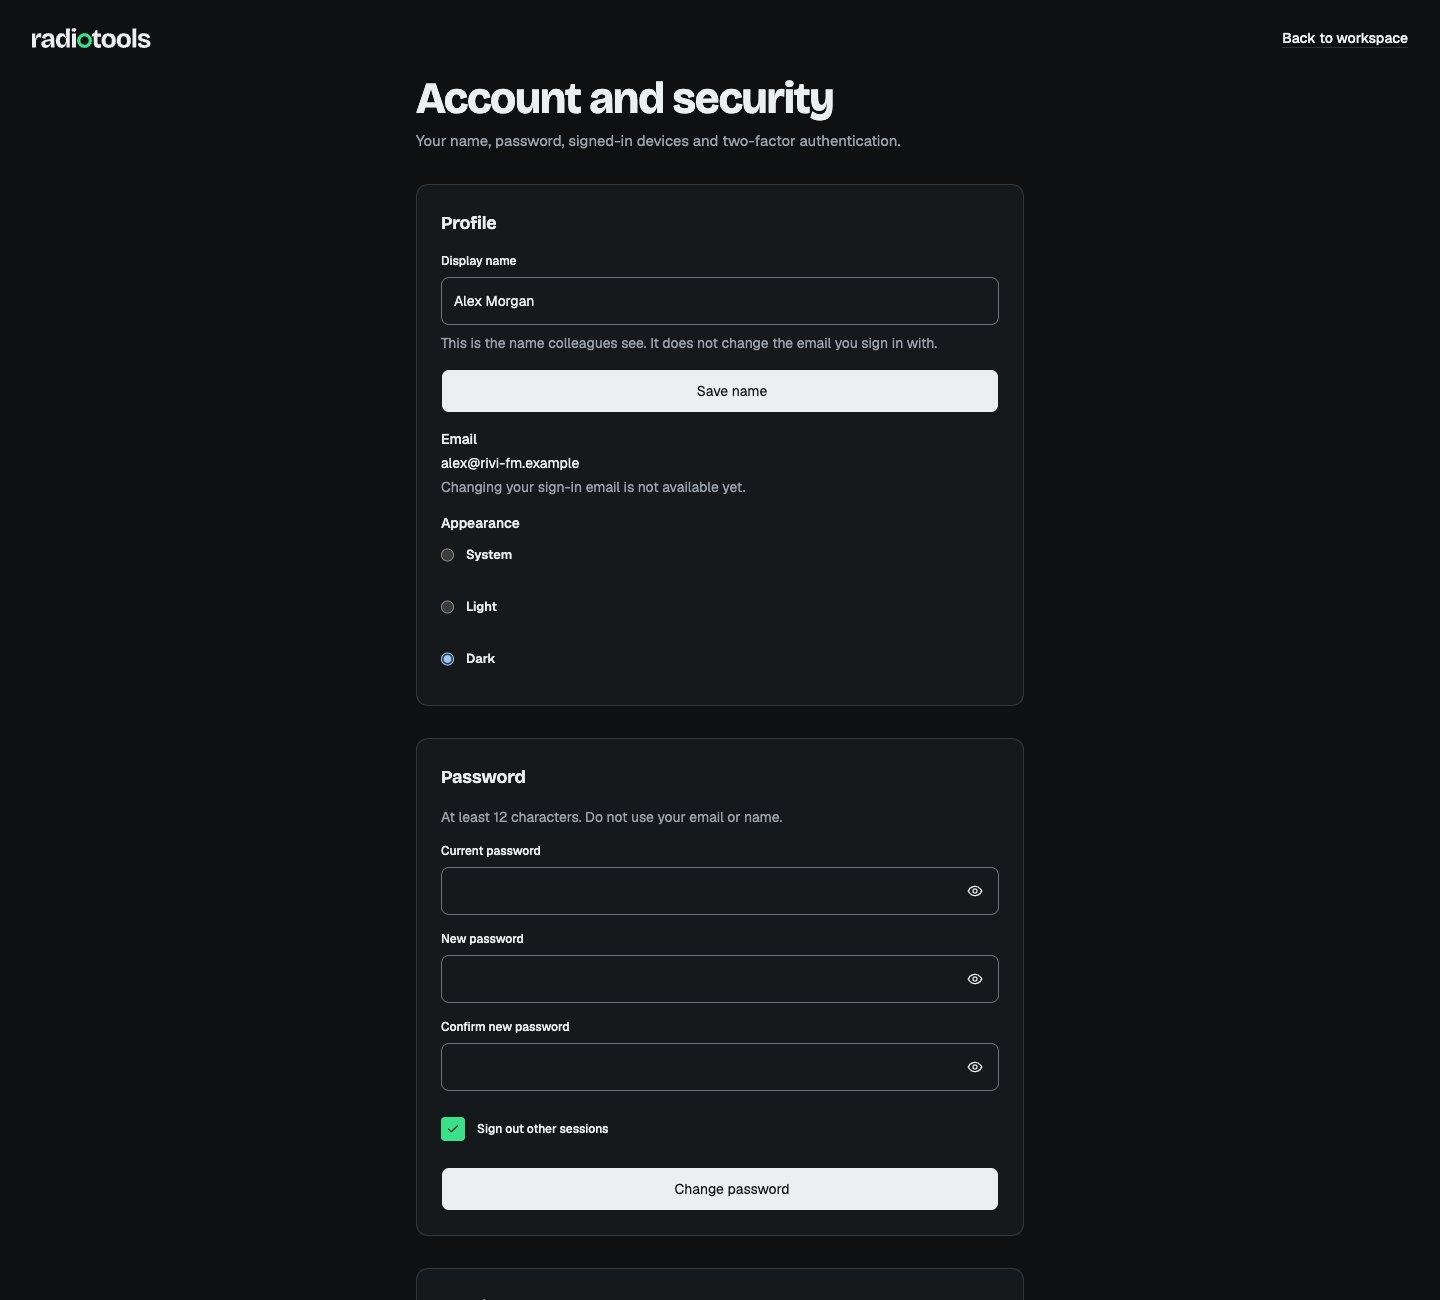The image size is (1440, 1300).
Task: Click 'Changing your sign-in email is not available yet'
Action: [593, 487]
